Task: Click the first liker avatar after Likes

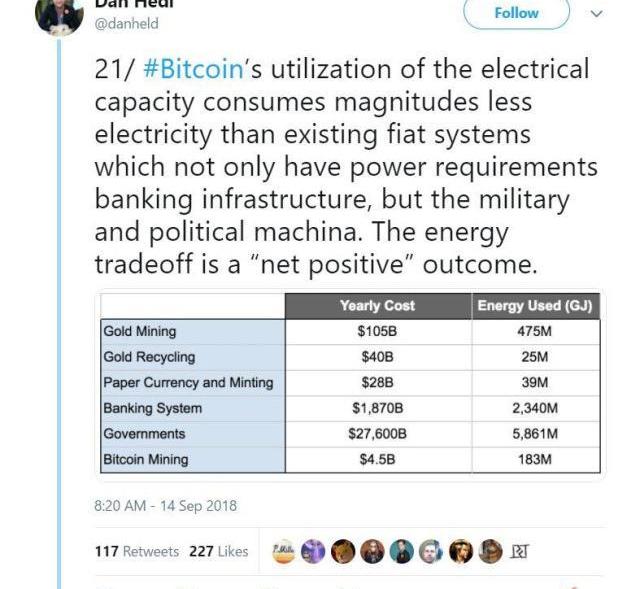Action: pyautogui.click(x=285, y=551)
